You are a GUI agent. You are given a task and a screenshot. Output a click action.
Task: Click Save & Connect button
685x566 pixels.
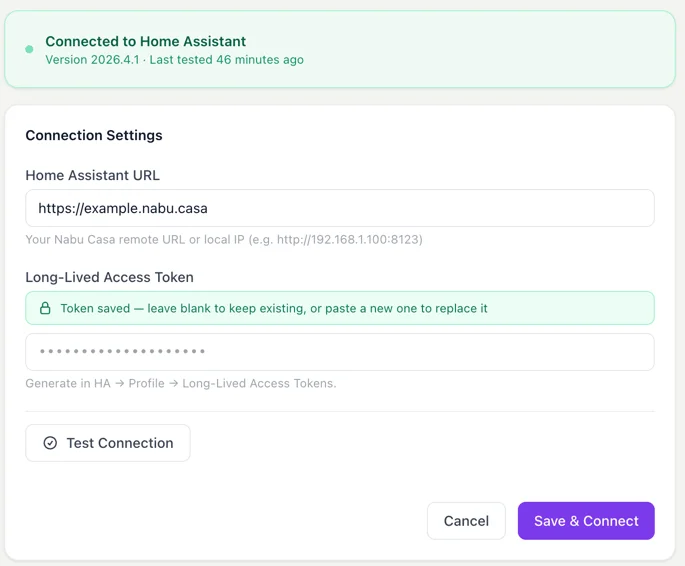click(586, 521)
